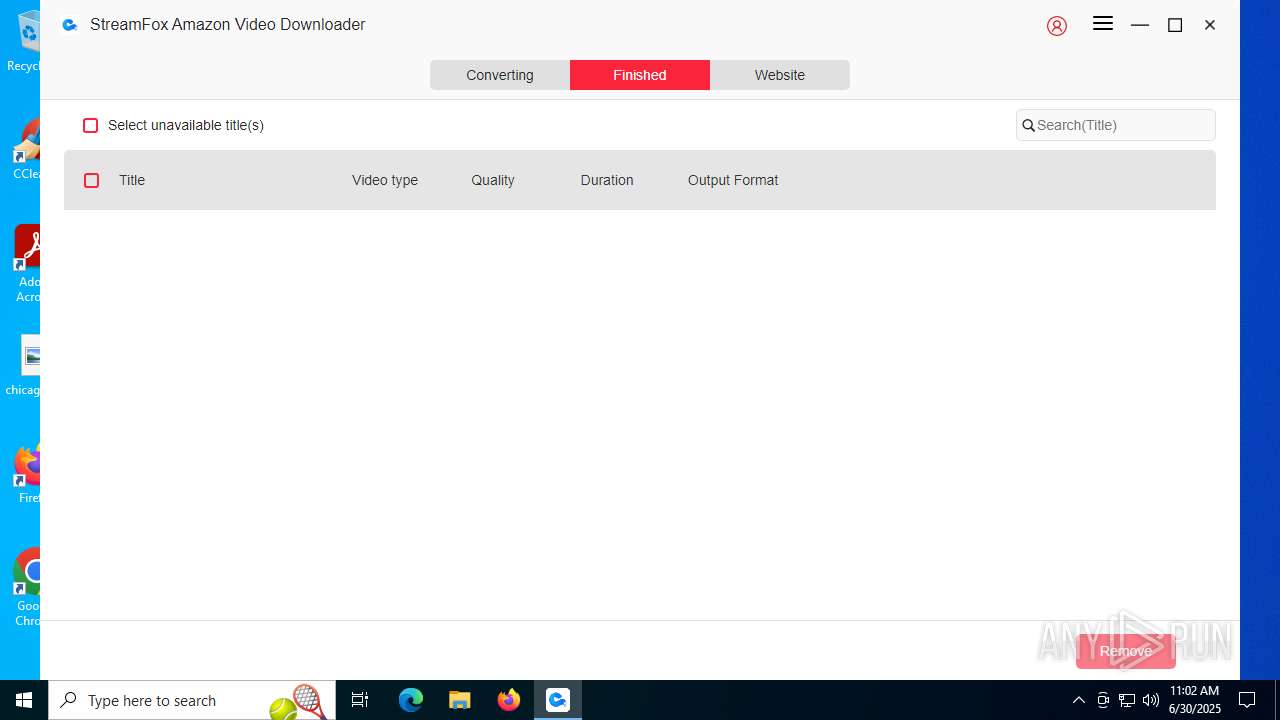
Task: Tick Select unavailable title(s) checkbox
Action: [x=91, y=125]
